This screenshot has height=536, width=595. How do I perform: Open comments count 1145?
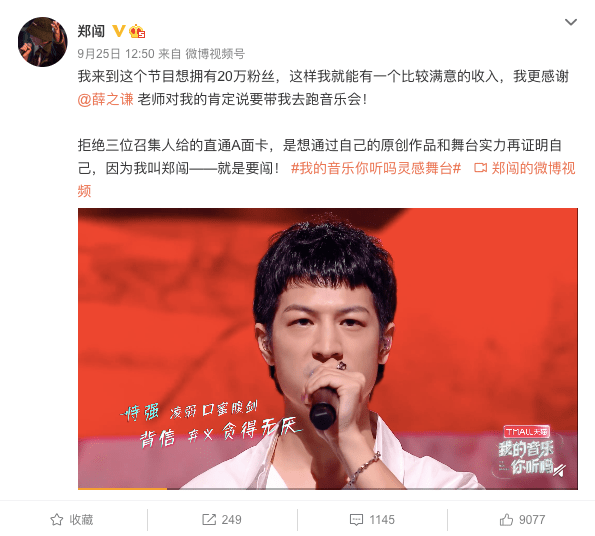tap(382, 520)
